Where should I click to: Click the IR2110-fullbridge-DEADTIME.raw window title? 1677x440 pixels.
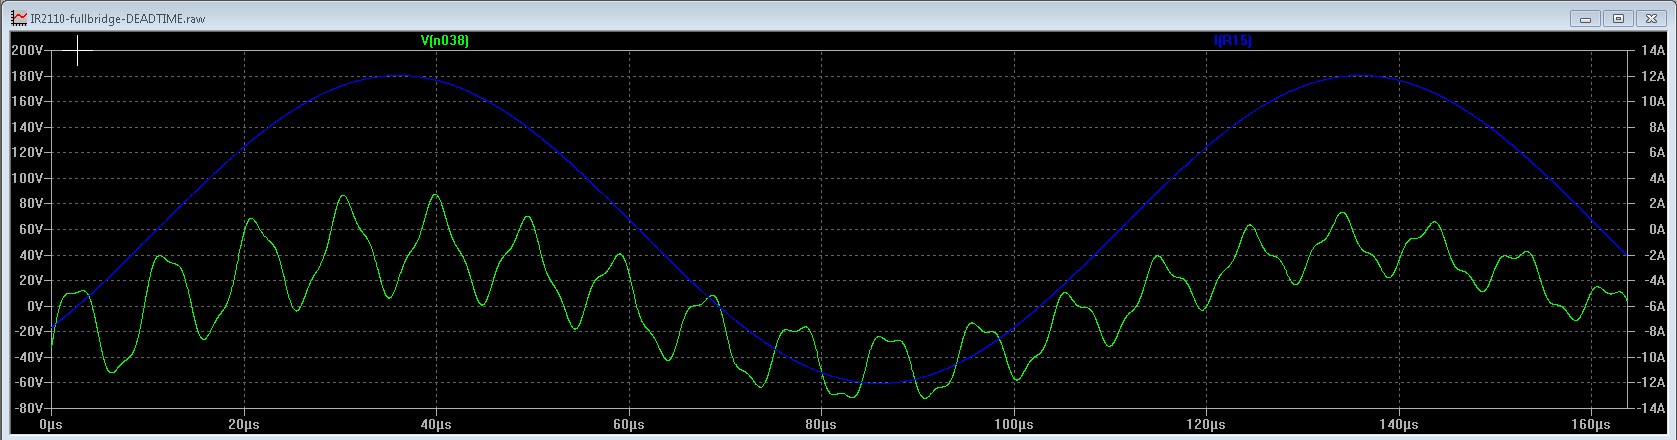click(x=118, y=19)
